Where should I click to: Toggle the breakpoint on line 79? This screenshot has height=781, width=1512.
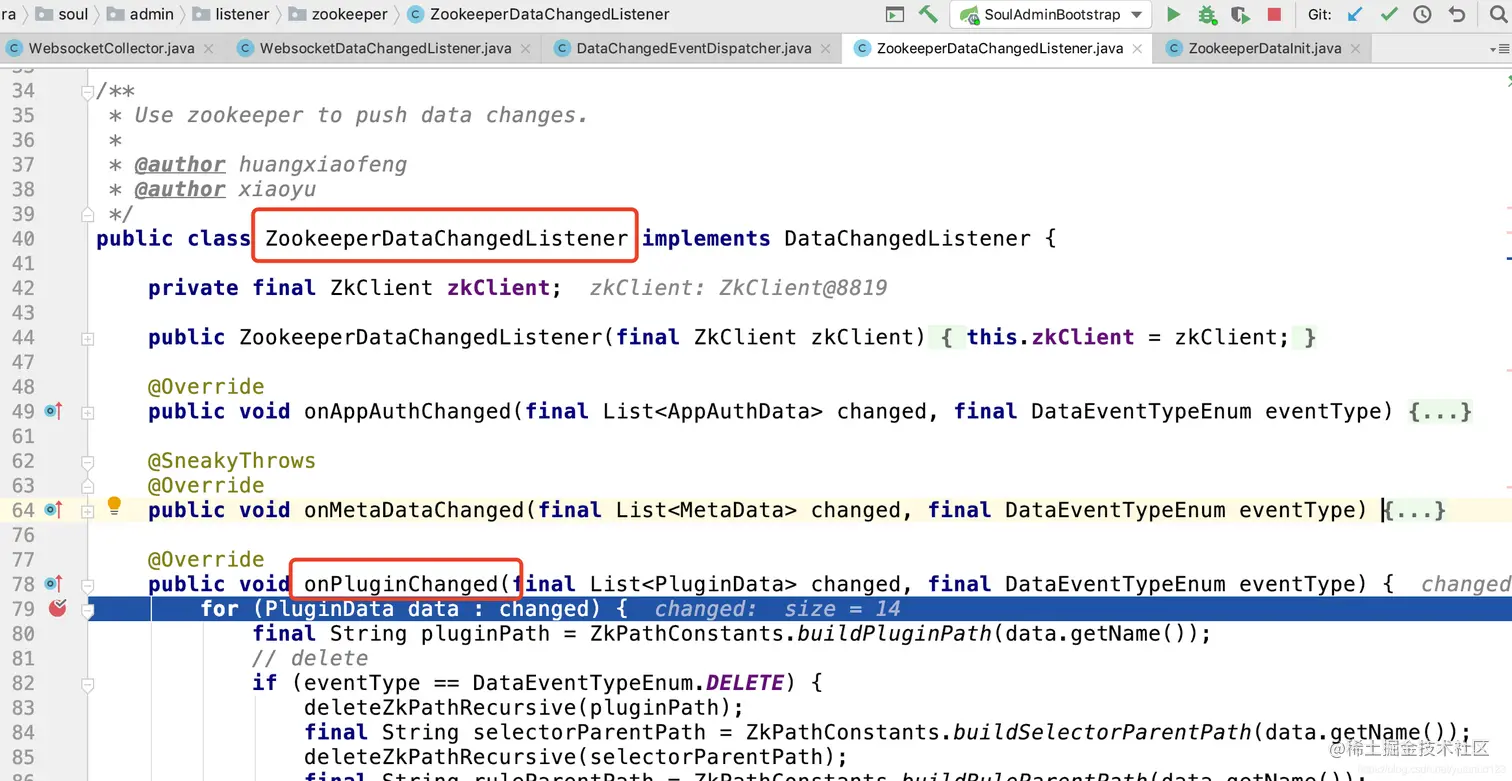click(x=57, y=608)
